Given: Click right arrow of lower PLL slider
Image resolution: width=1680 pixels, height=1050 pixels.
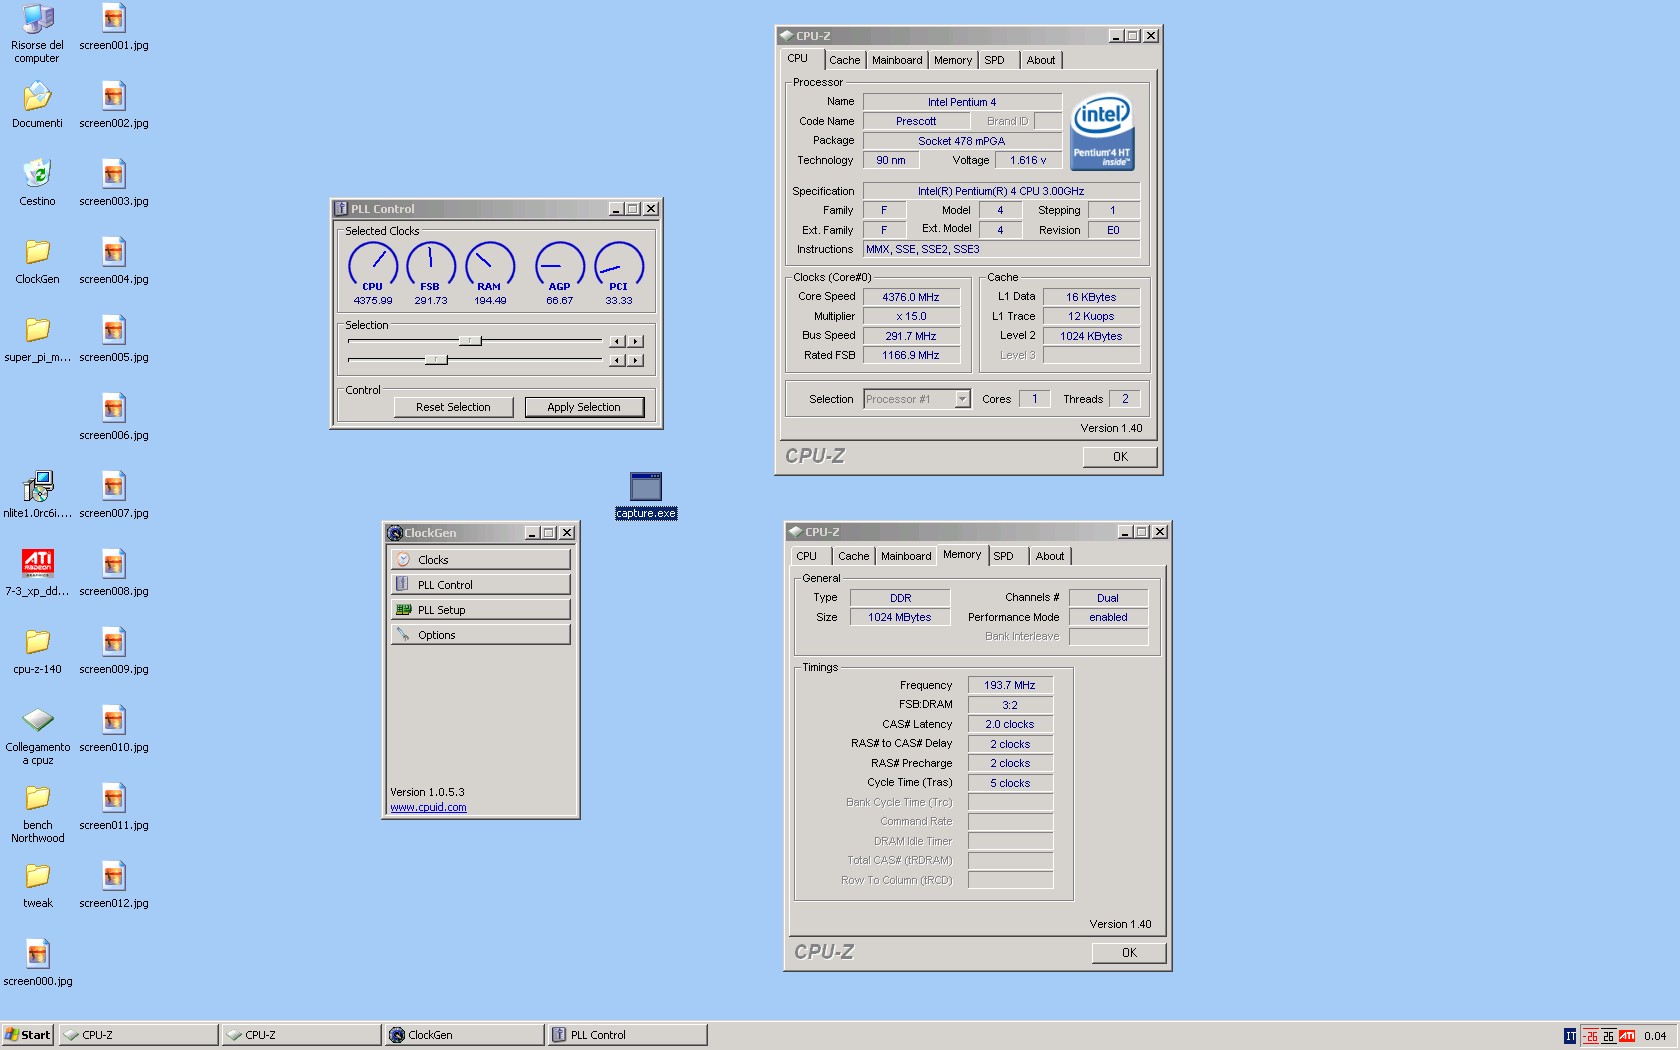Looking at the screenshot, I should (x=635, y=360).
